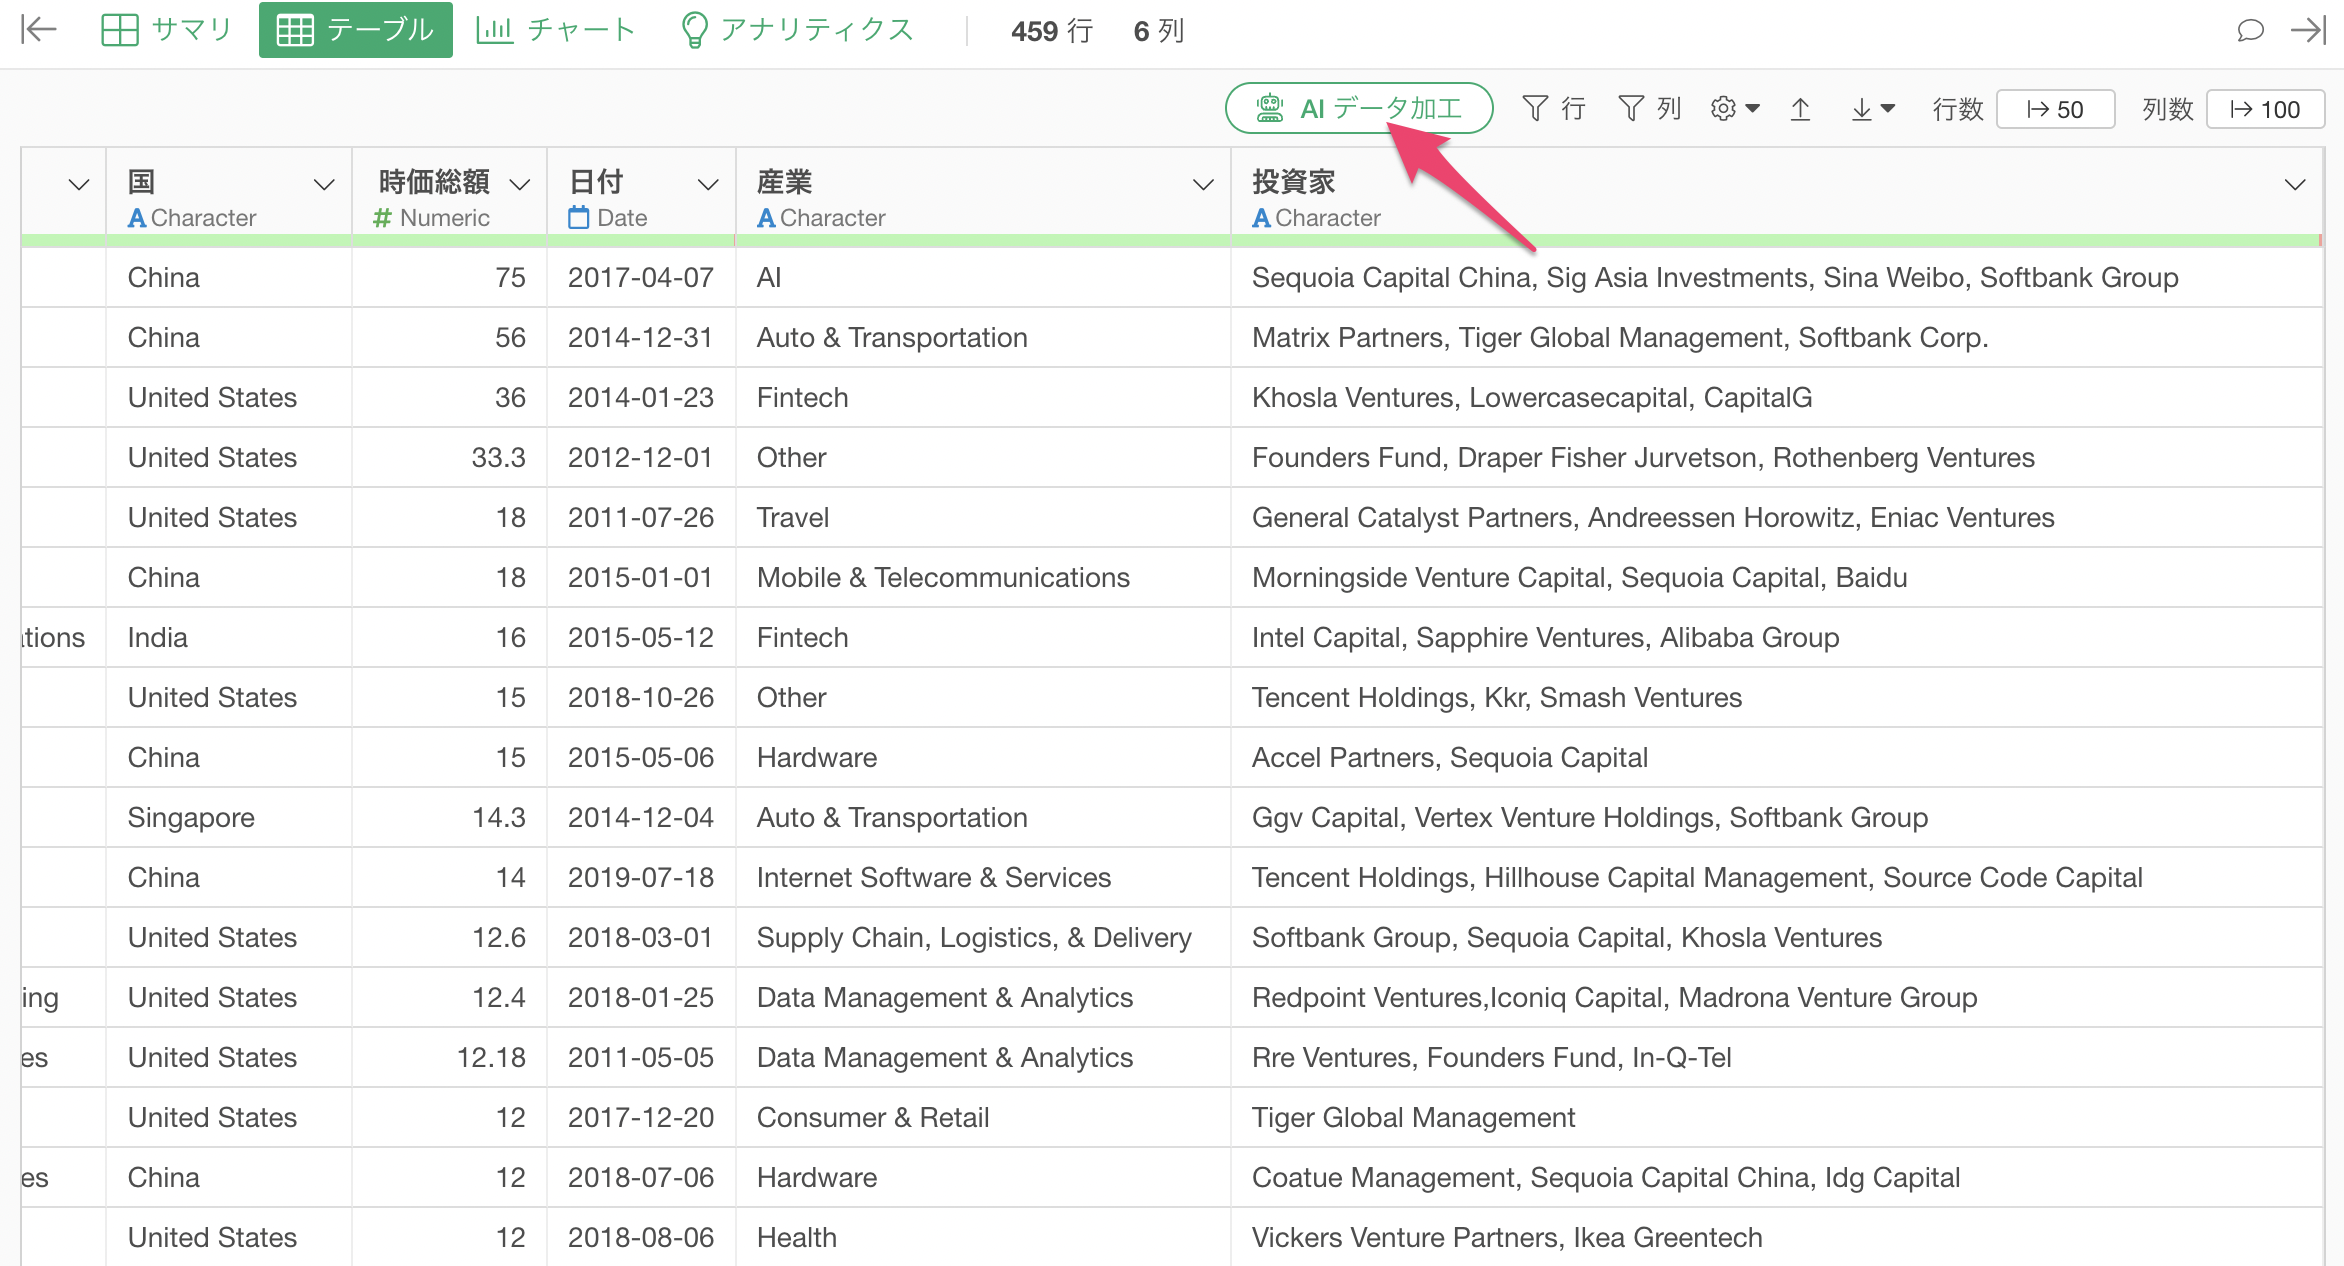The width and height of the screenshot is (2344, 1266).
Task: Select cell Supply Chain, Logistics, & Delivery
Action: [983, 937]
